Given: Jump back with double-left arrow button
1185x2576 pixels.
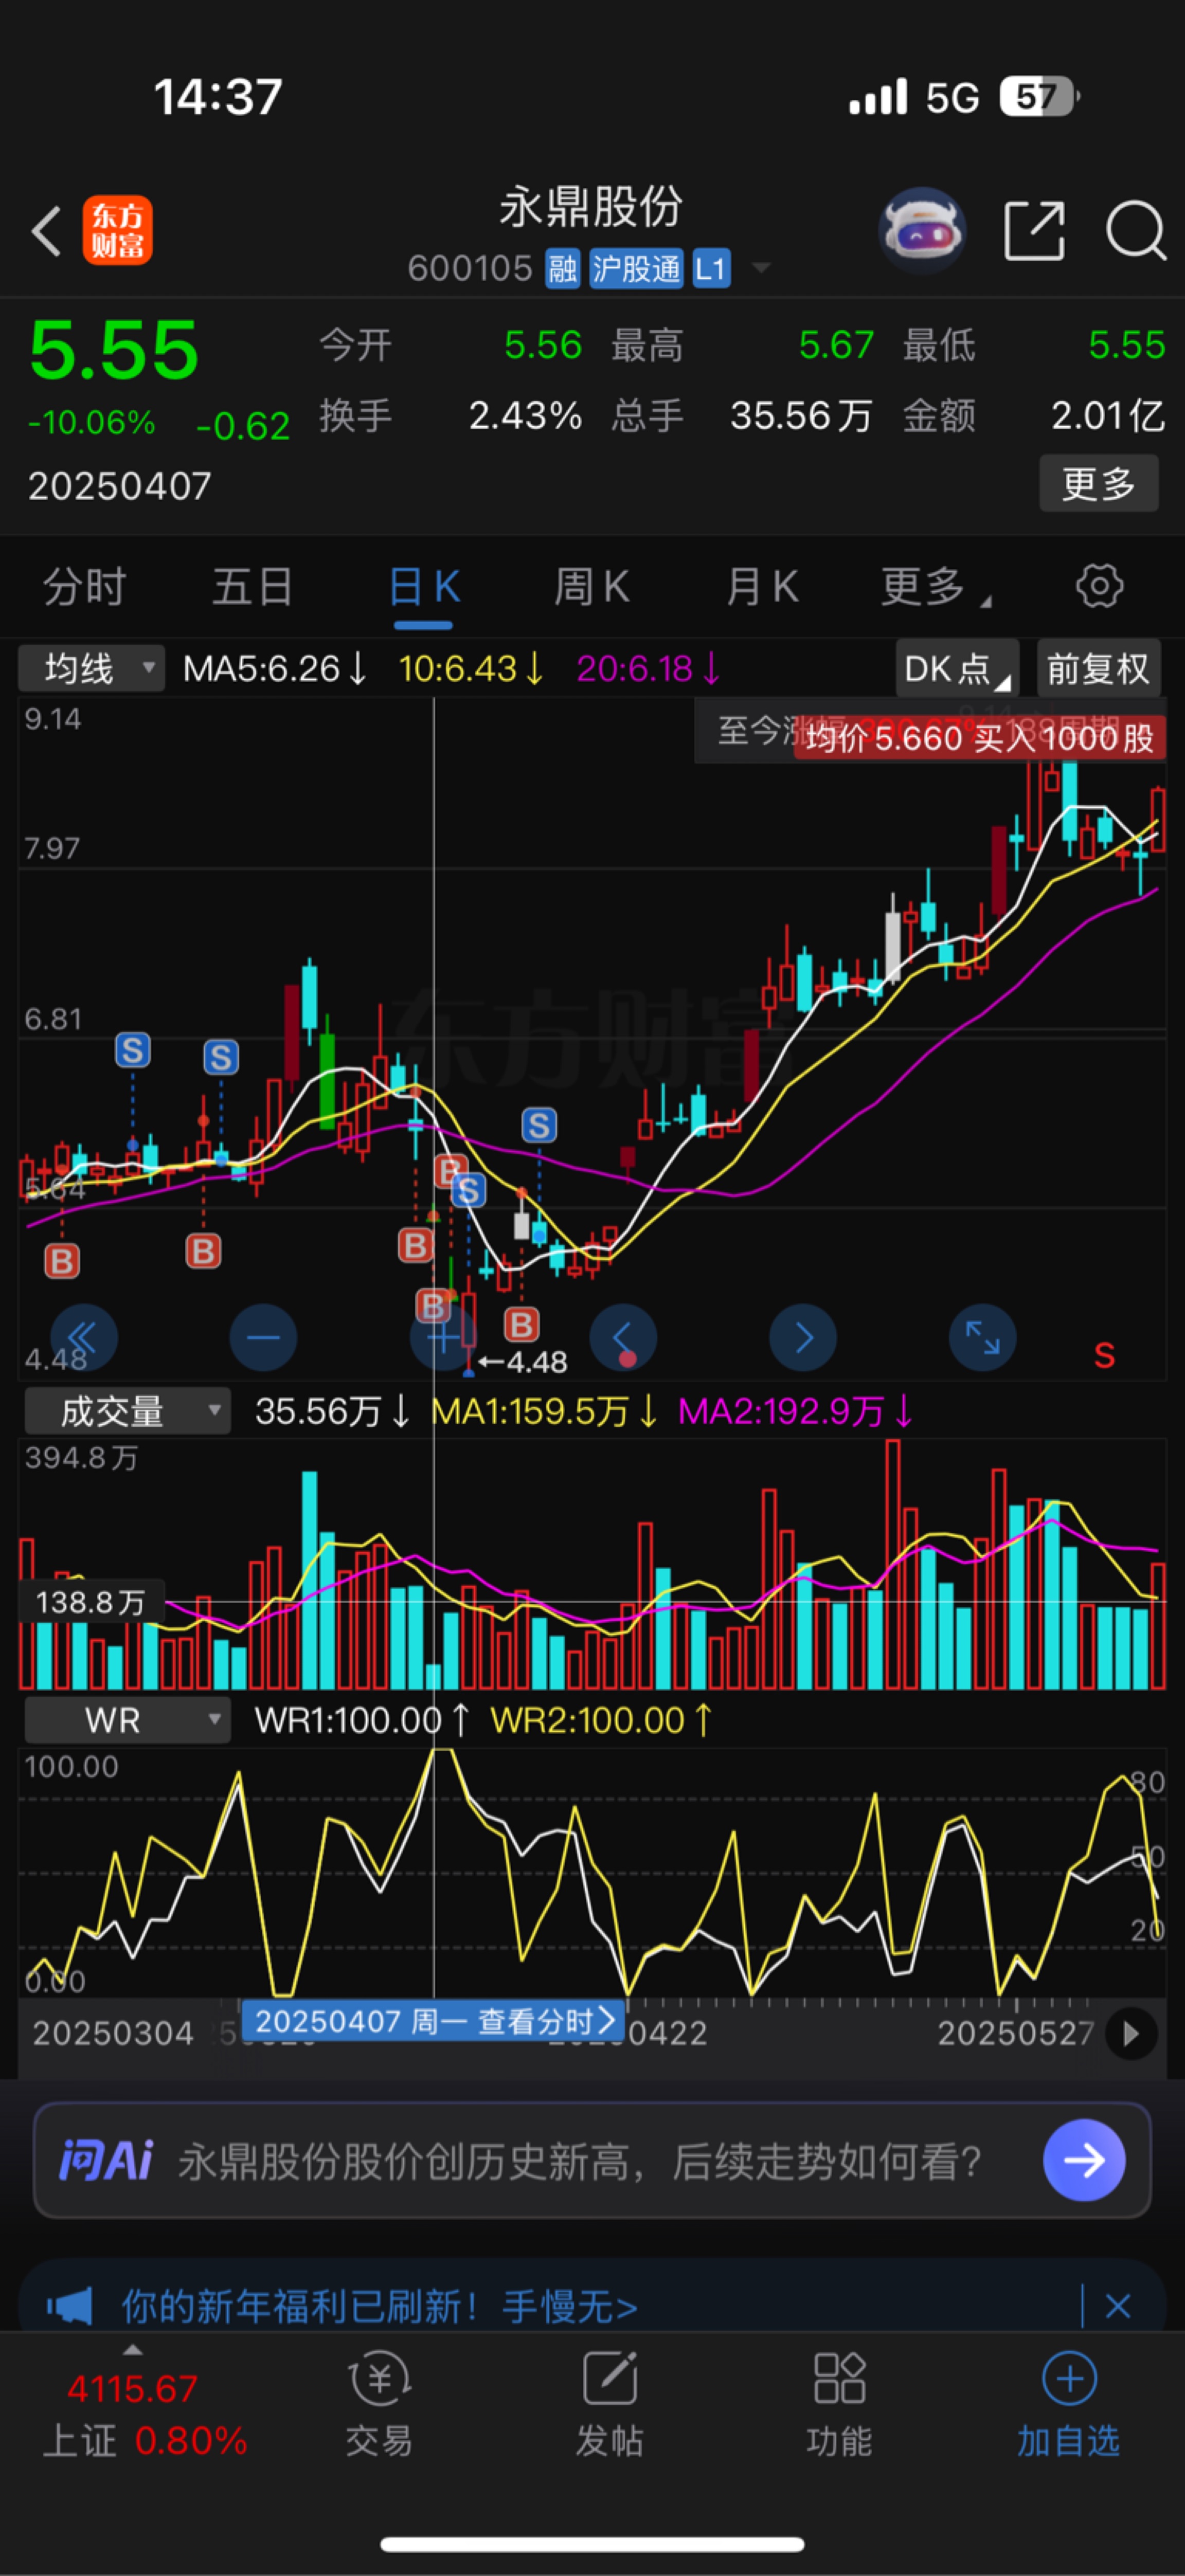Looking at the screenshot, I should (83, 1337).
